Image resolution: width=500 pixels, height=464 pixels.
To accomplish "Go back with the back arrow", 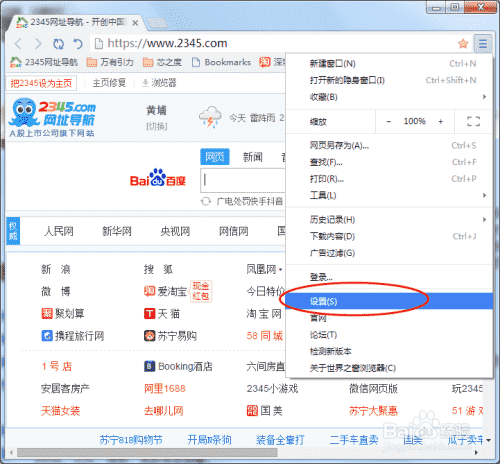I will [18, 44].
